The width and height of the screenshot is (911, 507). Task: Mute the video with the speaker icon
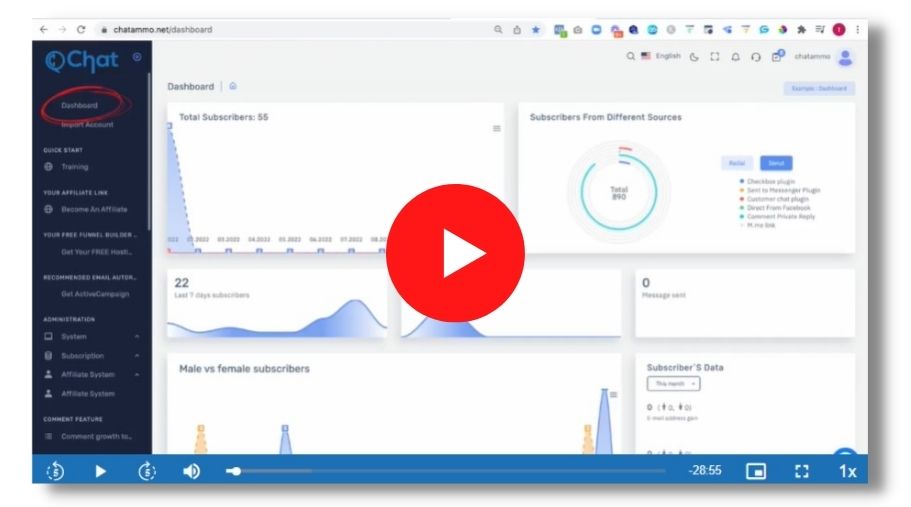(191, 471)
